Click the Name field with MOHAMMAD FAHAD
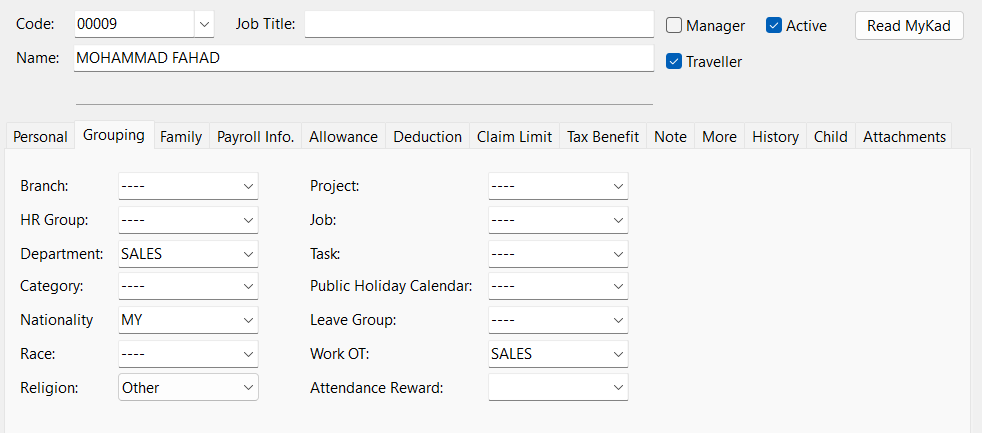Viewport: 983px width, 433px height. click(364, 59)
